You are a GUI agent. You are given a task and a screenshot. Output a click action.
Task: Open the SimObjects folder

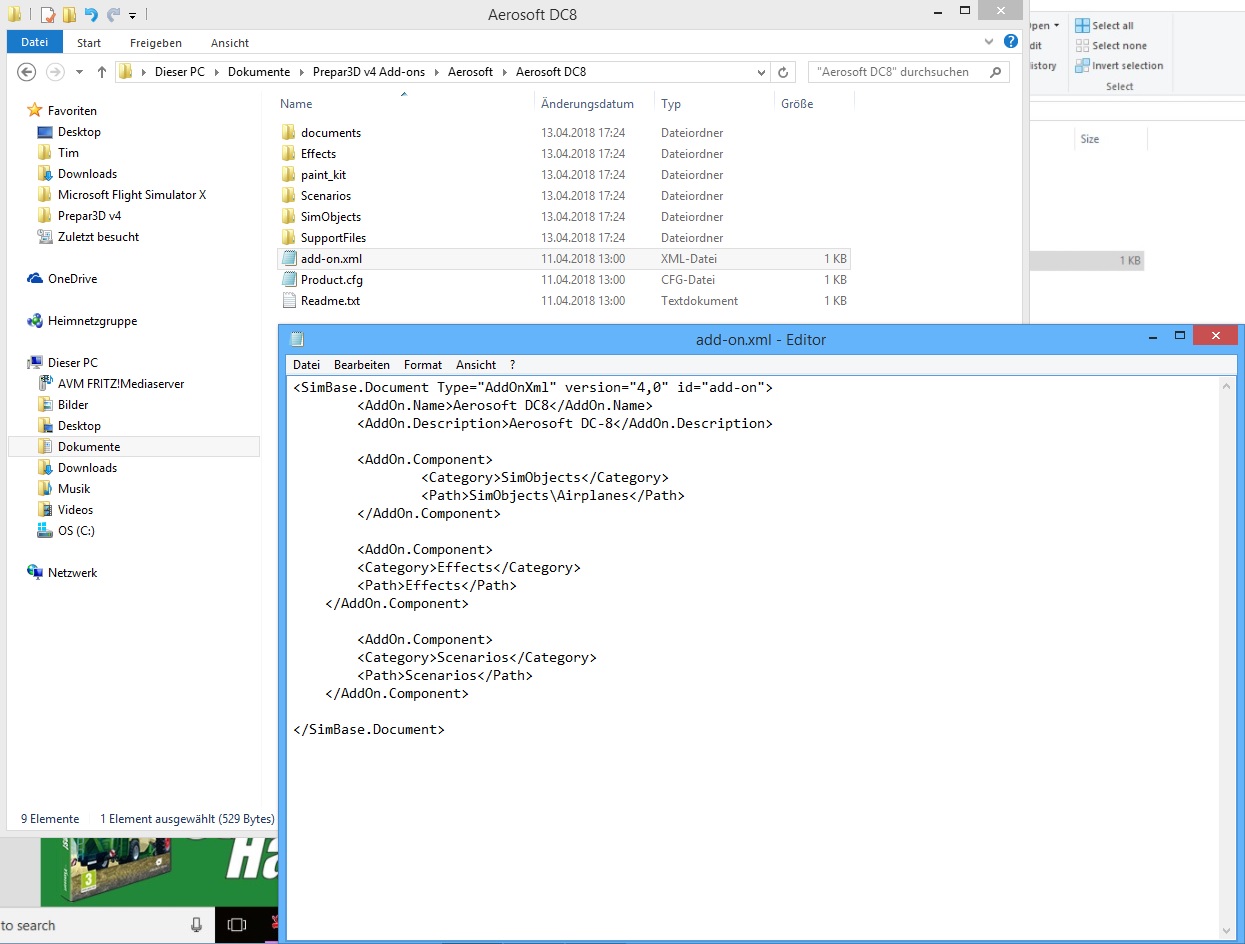coord(331,217)
